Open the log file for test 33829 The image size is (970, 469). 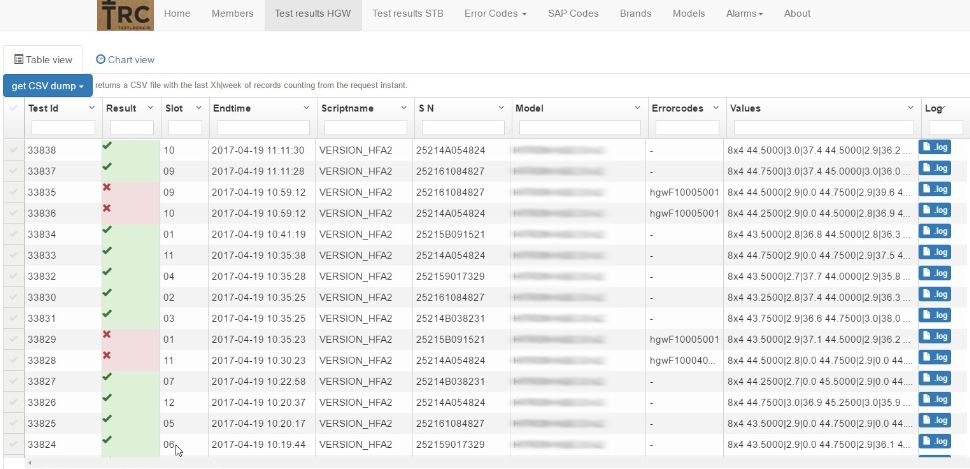pyautogui.click(x=934, y=337)
